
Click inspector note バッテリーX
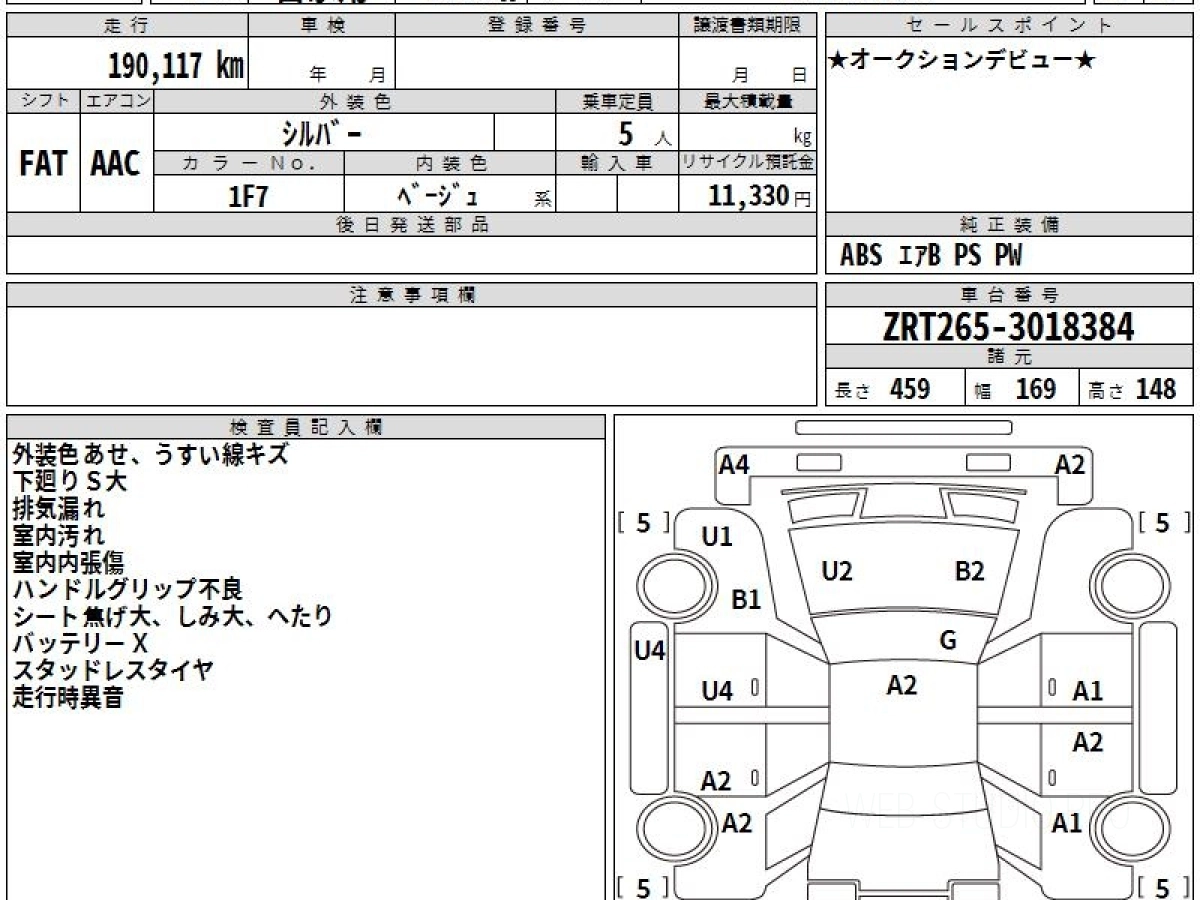80,643
